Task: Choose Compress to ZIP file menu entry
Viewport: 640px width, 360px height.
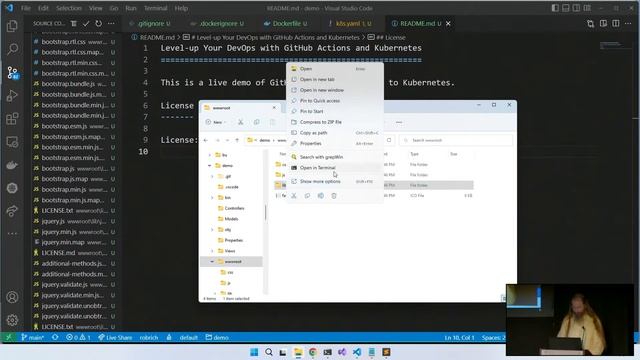Action: (x=335, y=122)
